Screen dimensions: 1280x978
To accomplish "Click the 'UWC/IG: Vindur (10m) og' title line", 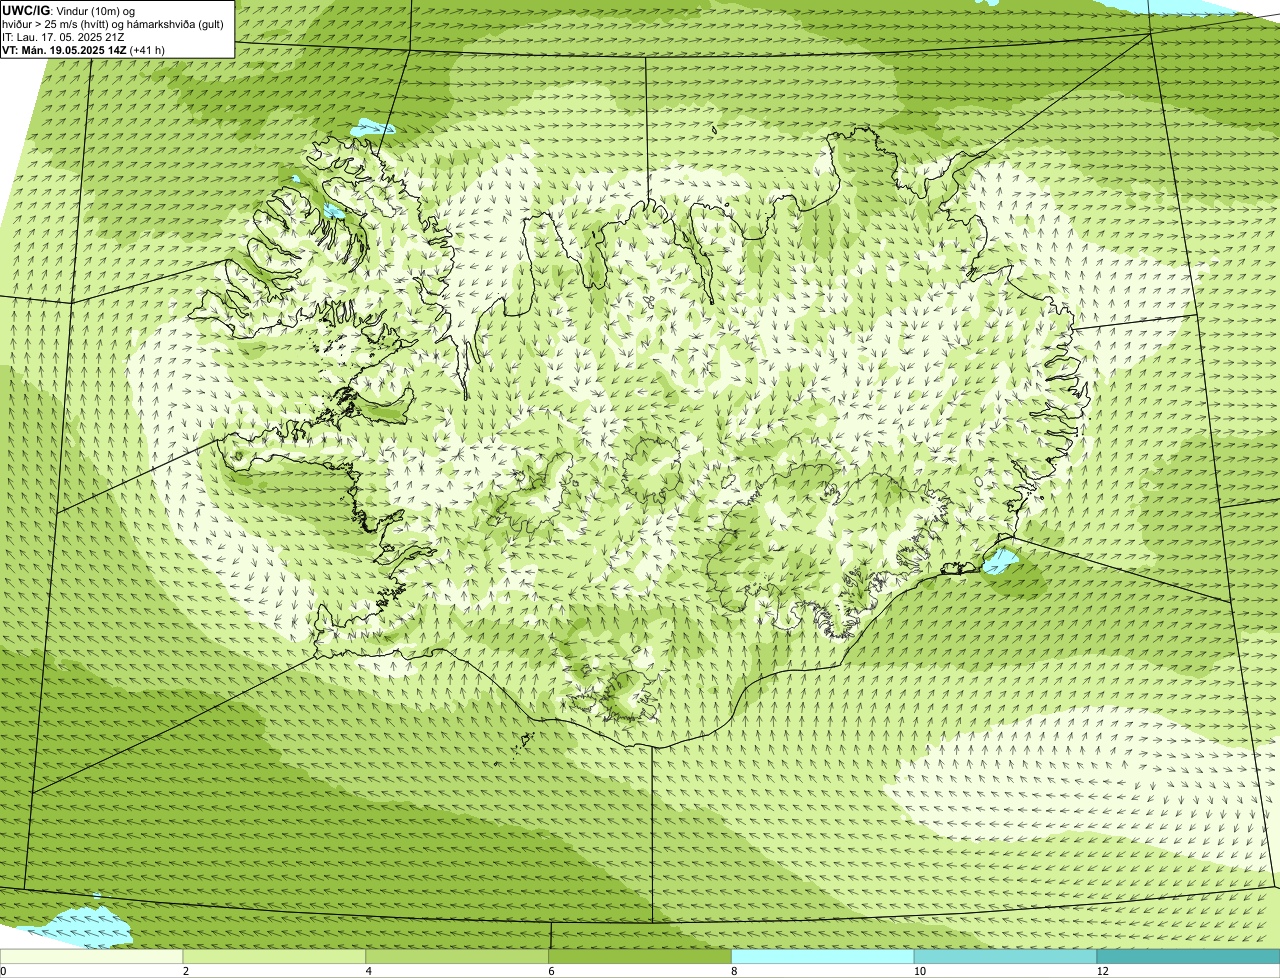I will tap(69, 10).
